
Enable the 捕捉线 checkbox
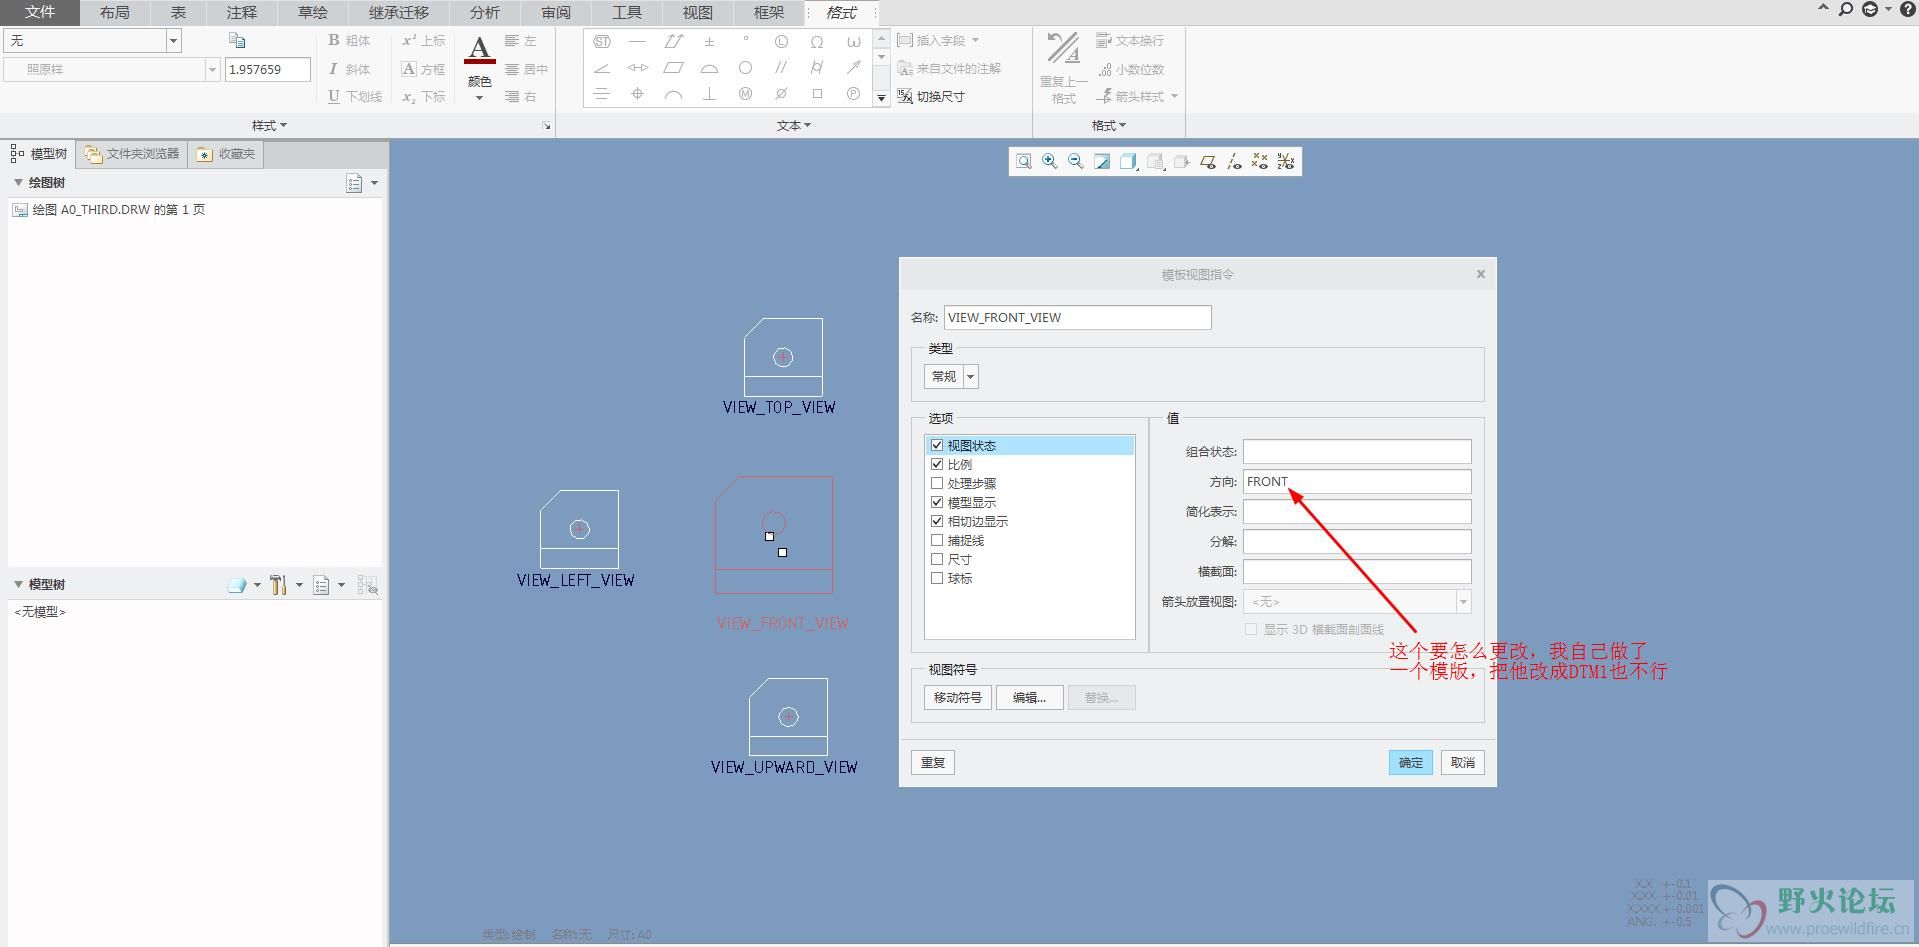tap(937, 541)
